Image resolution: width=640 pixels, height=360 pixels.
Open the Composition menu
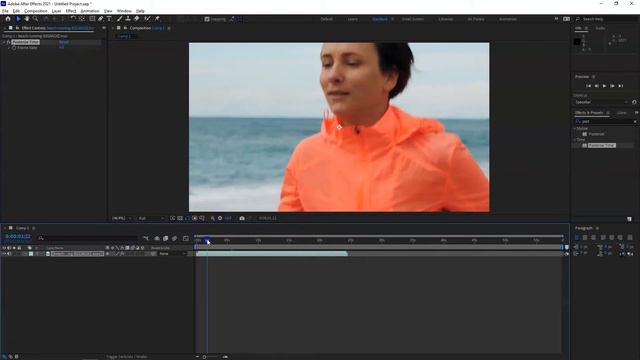pos(36,11)
